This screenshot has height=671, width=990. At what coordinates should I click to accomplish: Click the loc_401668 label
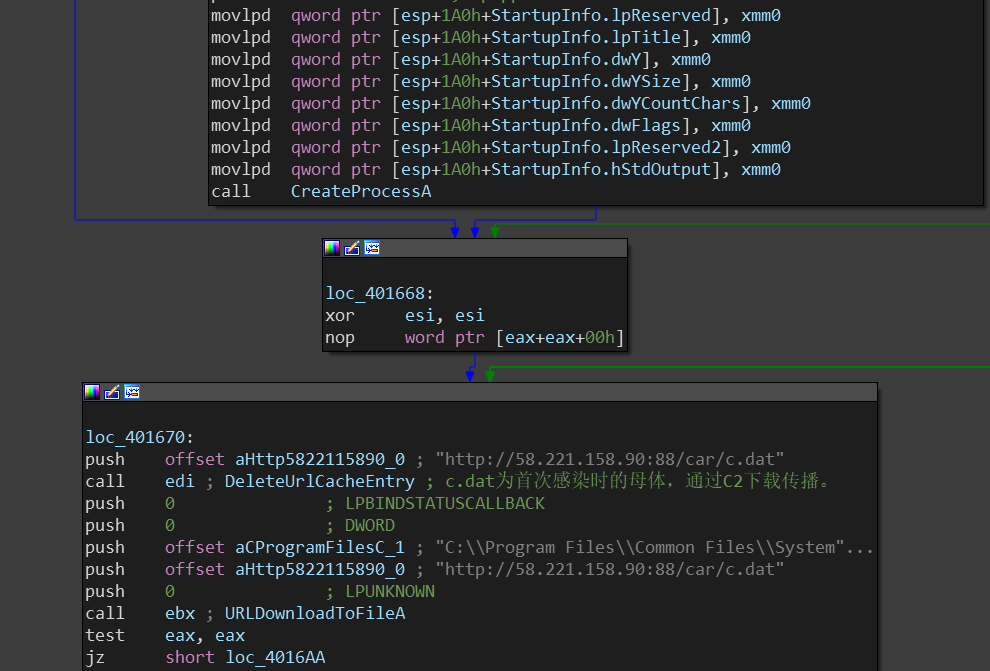(x=375, y=294)
